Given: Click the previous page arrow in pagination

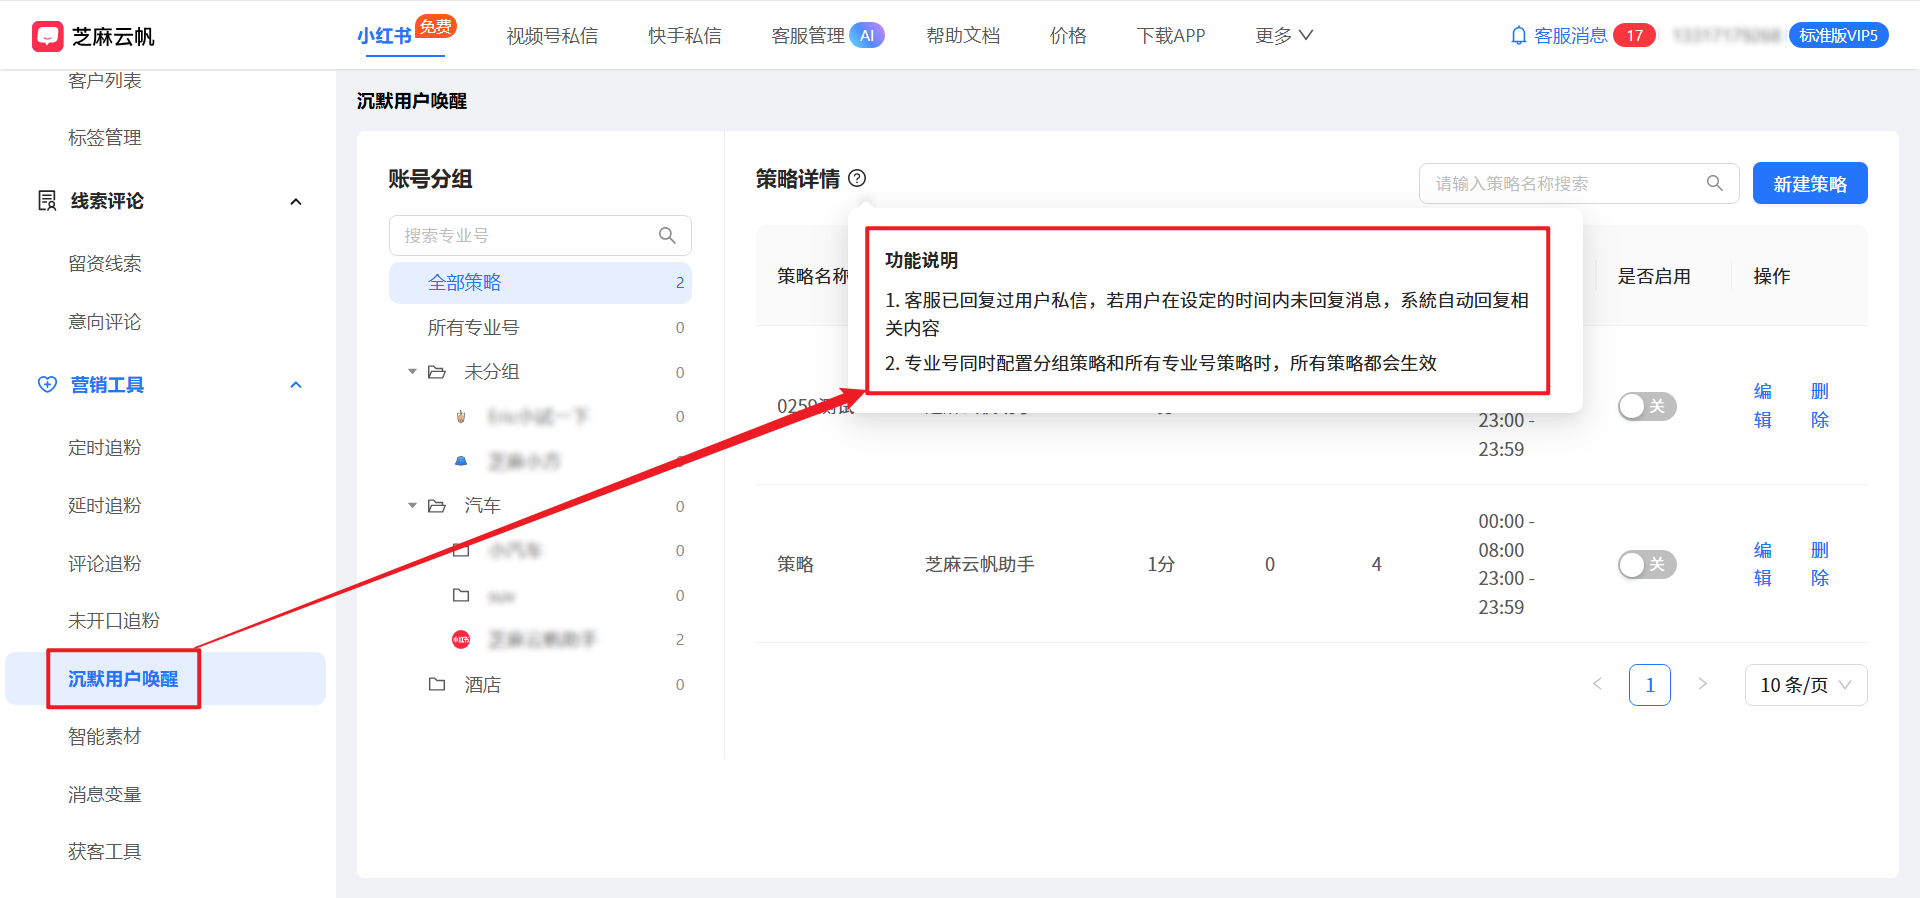Looking at the screenshot, I should 1597,685.
